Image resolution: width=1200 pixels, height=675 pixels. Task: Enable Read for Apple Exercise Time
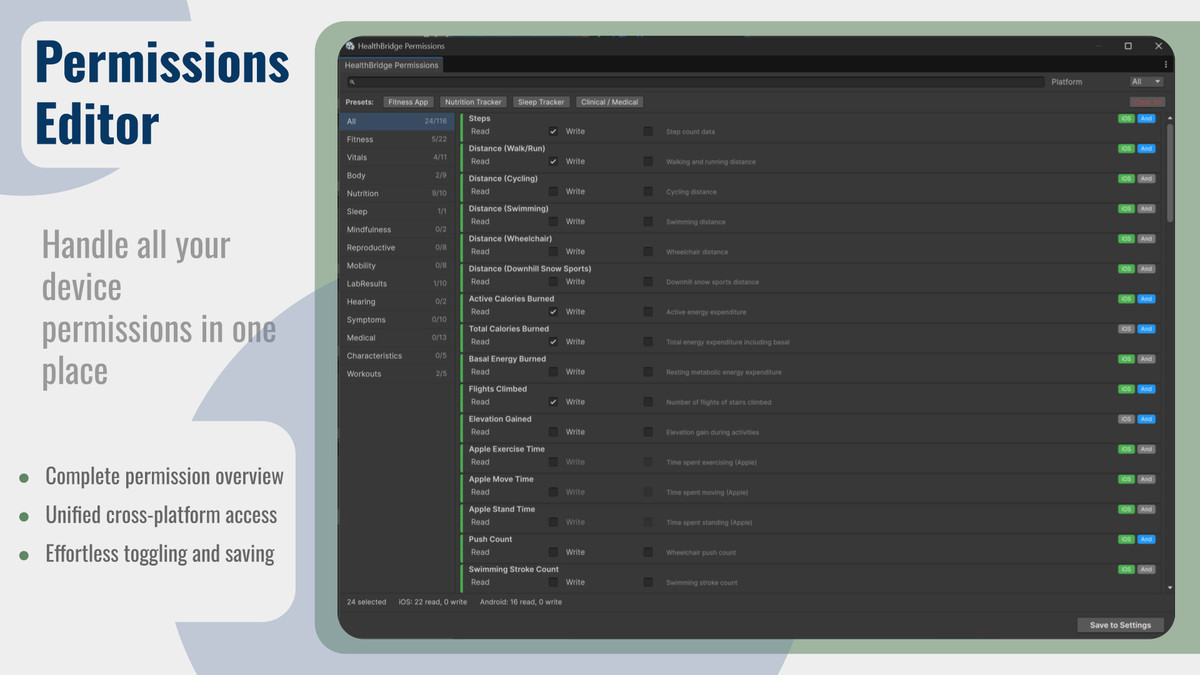click(553, 461)
